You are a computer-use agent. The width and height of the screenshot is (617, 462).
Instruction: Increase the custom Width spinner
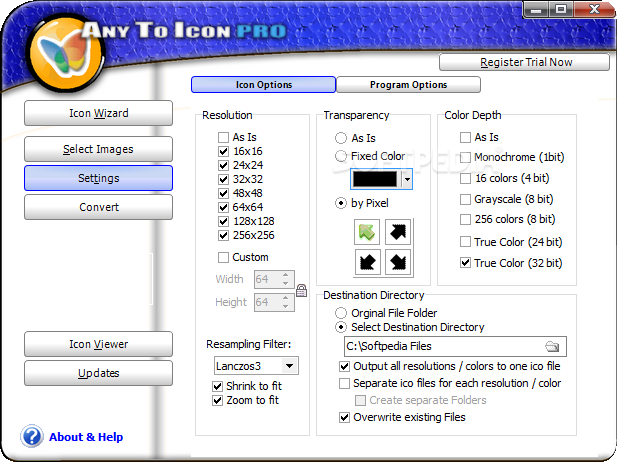coord(286,275)
